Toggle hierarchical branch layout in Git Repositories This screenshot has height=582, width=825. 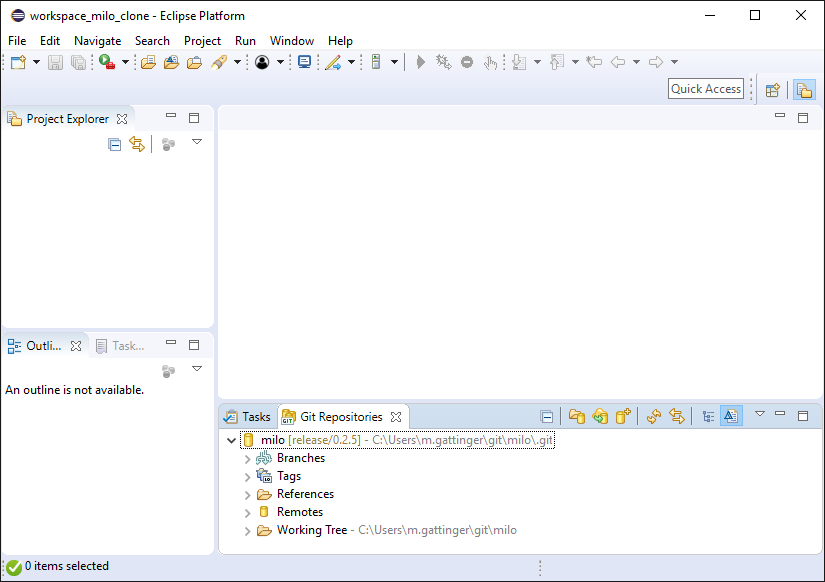point(708,417)
